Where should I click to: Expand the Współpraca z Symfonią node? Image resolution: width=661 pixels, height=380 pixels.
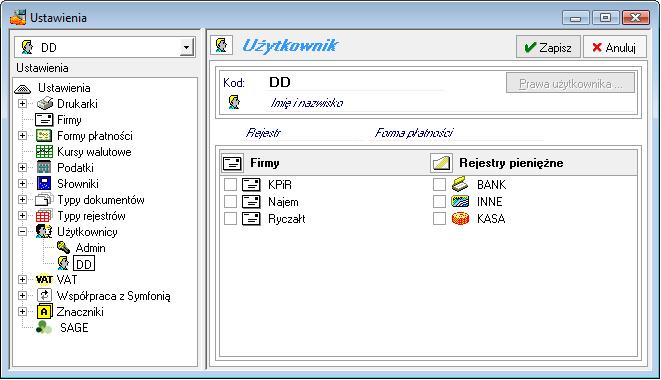click(22, 296)
